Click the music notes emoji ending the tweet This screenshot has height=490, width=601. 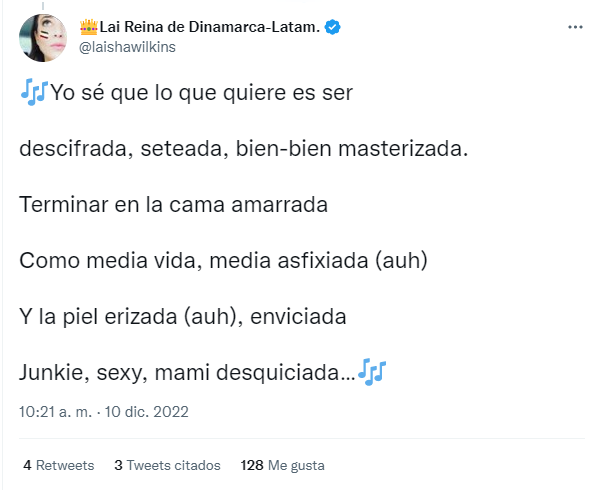[372, 372]
